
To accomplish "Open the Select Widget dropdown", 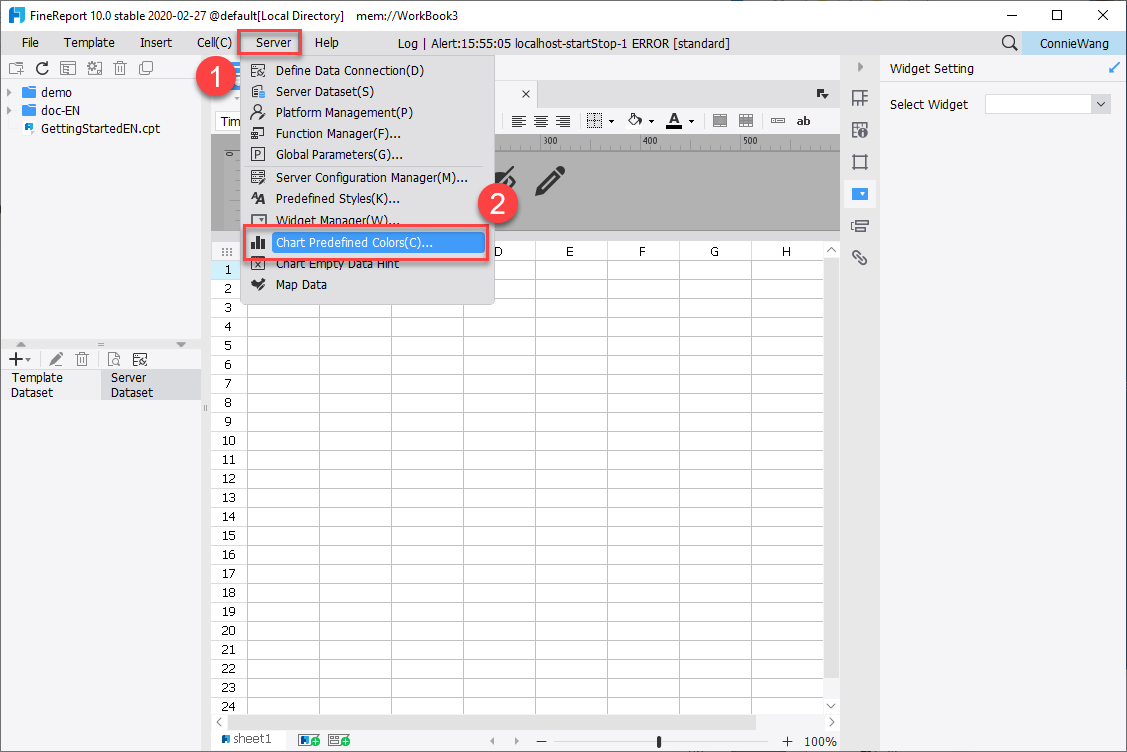I will tap(1047, 103).
